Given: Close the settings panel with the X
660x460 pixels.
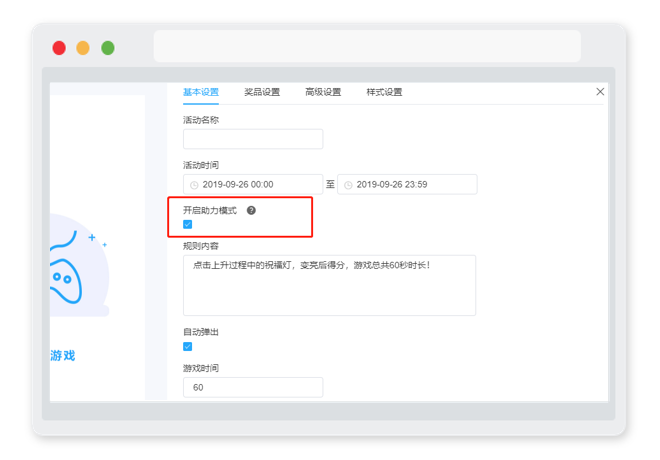Looking at the screenshot, I should coord(600,92).
